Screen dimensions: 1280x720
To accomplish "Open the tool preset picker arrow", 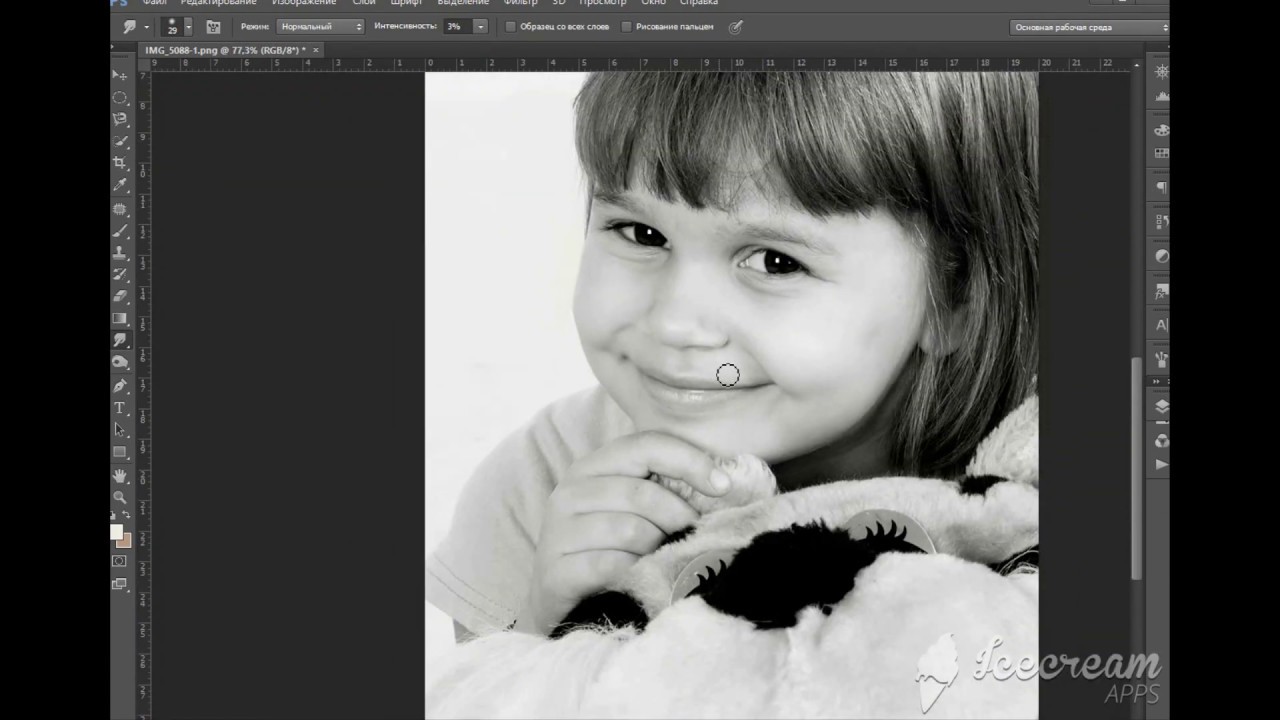I will [x=146, y=27].
